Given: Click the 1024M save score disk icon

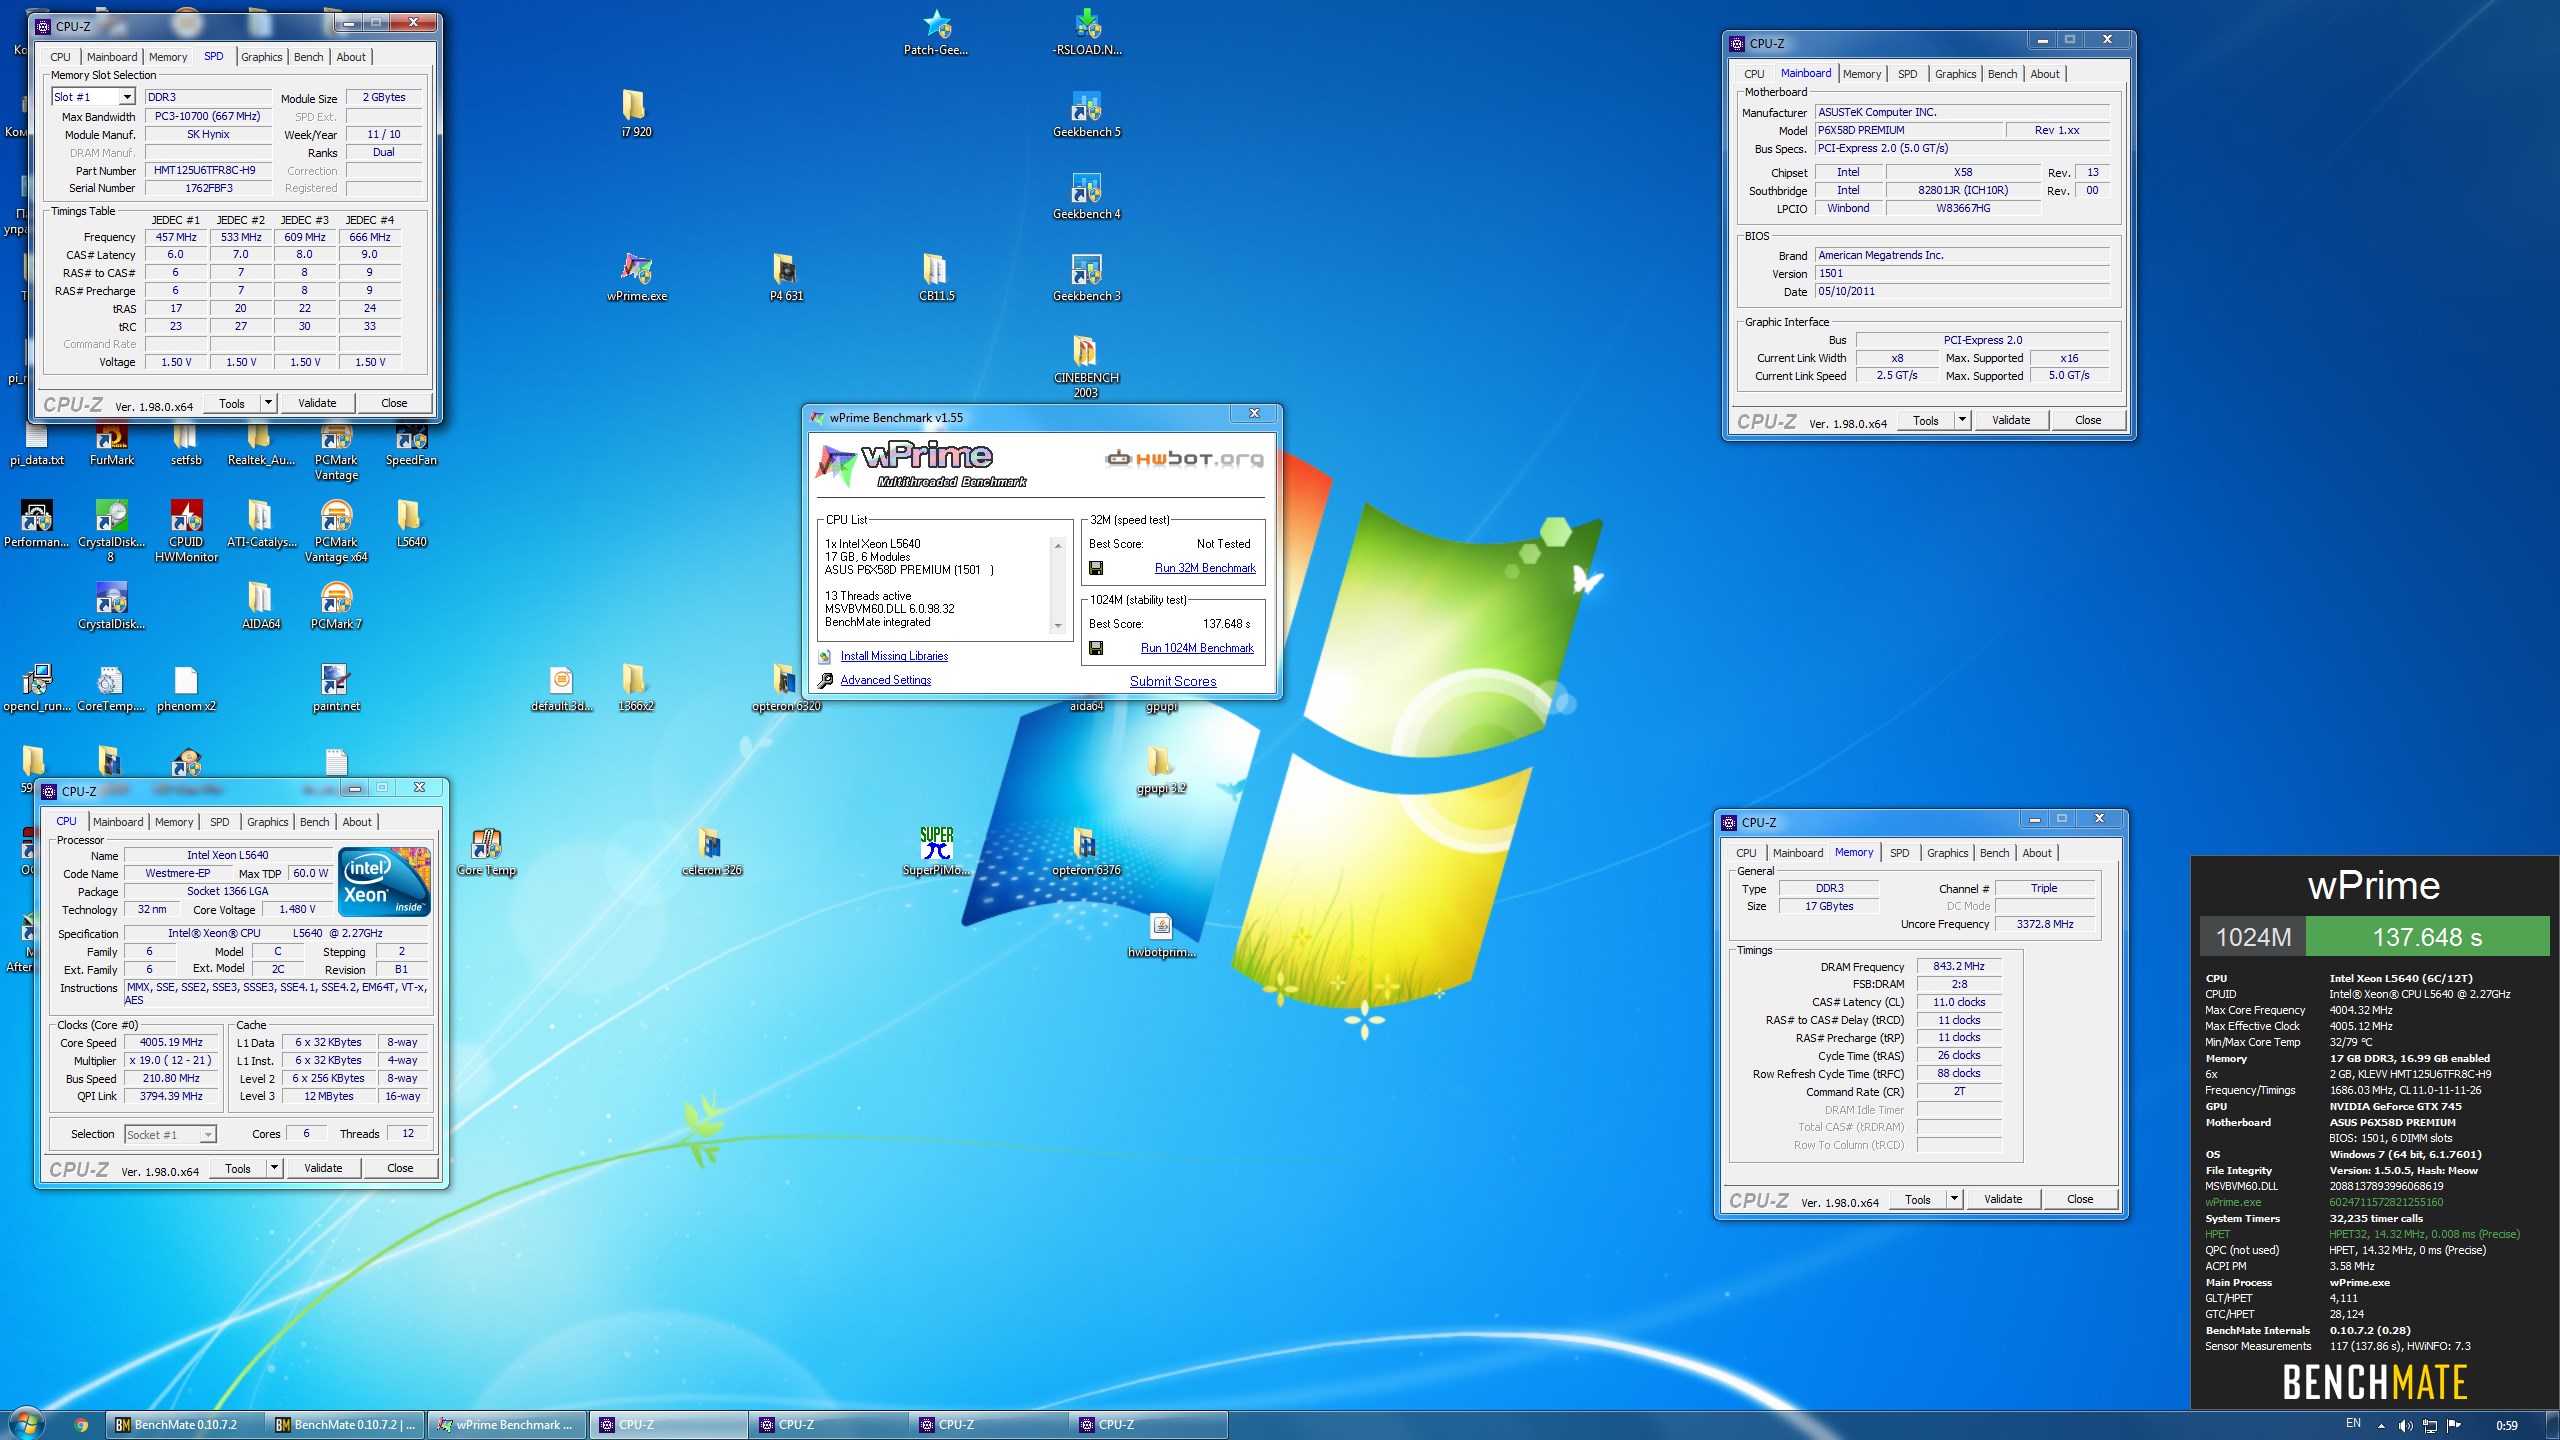Looking at the screenshot, I should 1096,648.
